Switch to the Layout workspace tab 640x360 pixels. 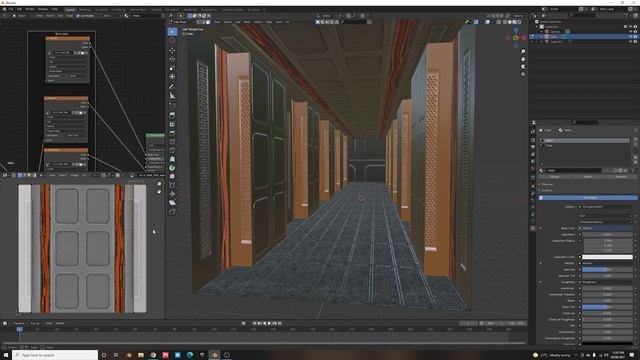coord(70,9)
